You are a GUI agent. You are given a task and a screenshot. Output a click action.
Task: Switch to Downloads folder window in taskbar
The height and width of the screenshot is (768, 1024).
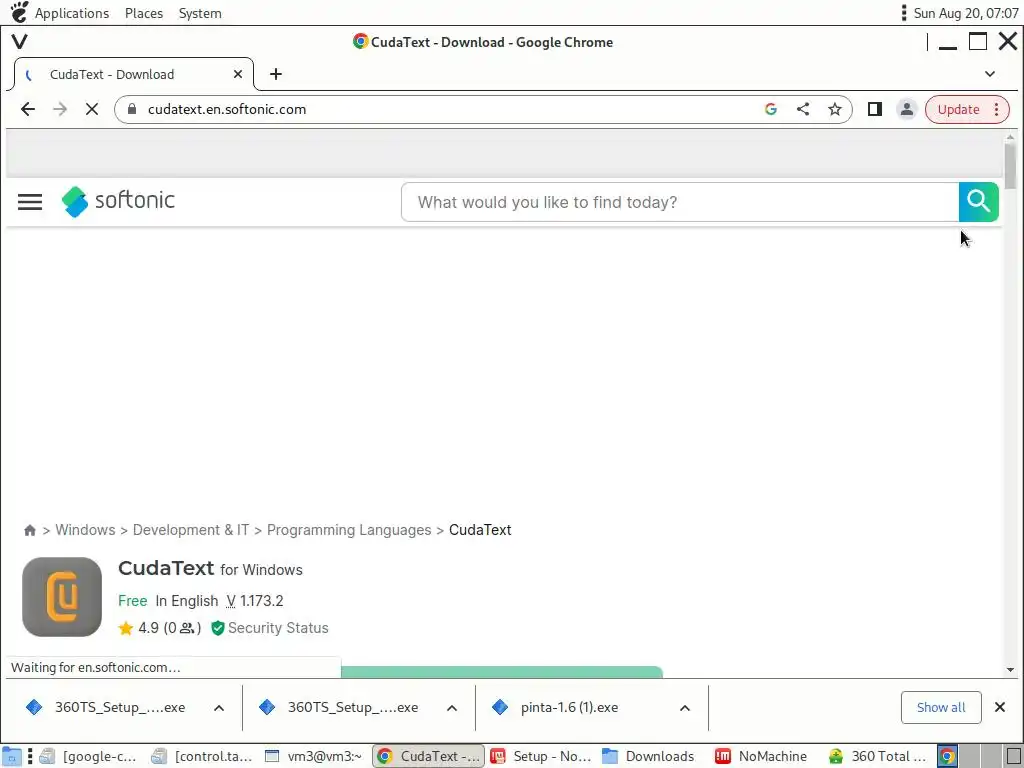click(x=648, y=756)
